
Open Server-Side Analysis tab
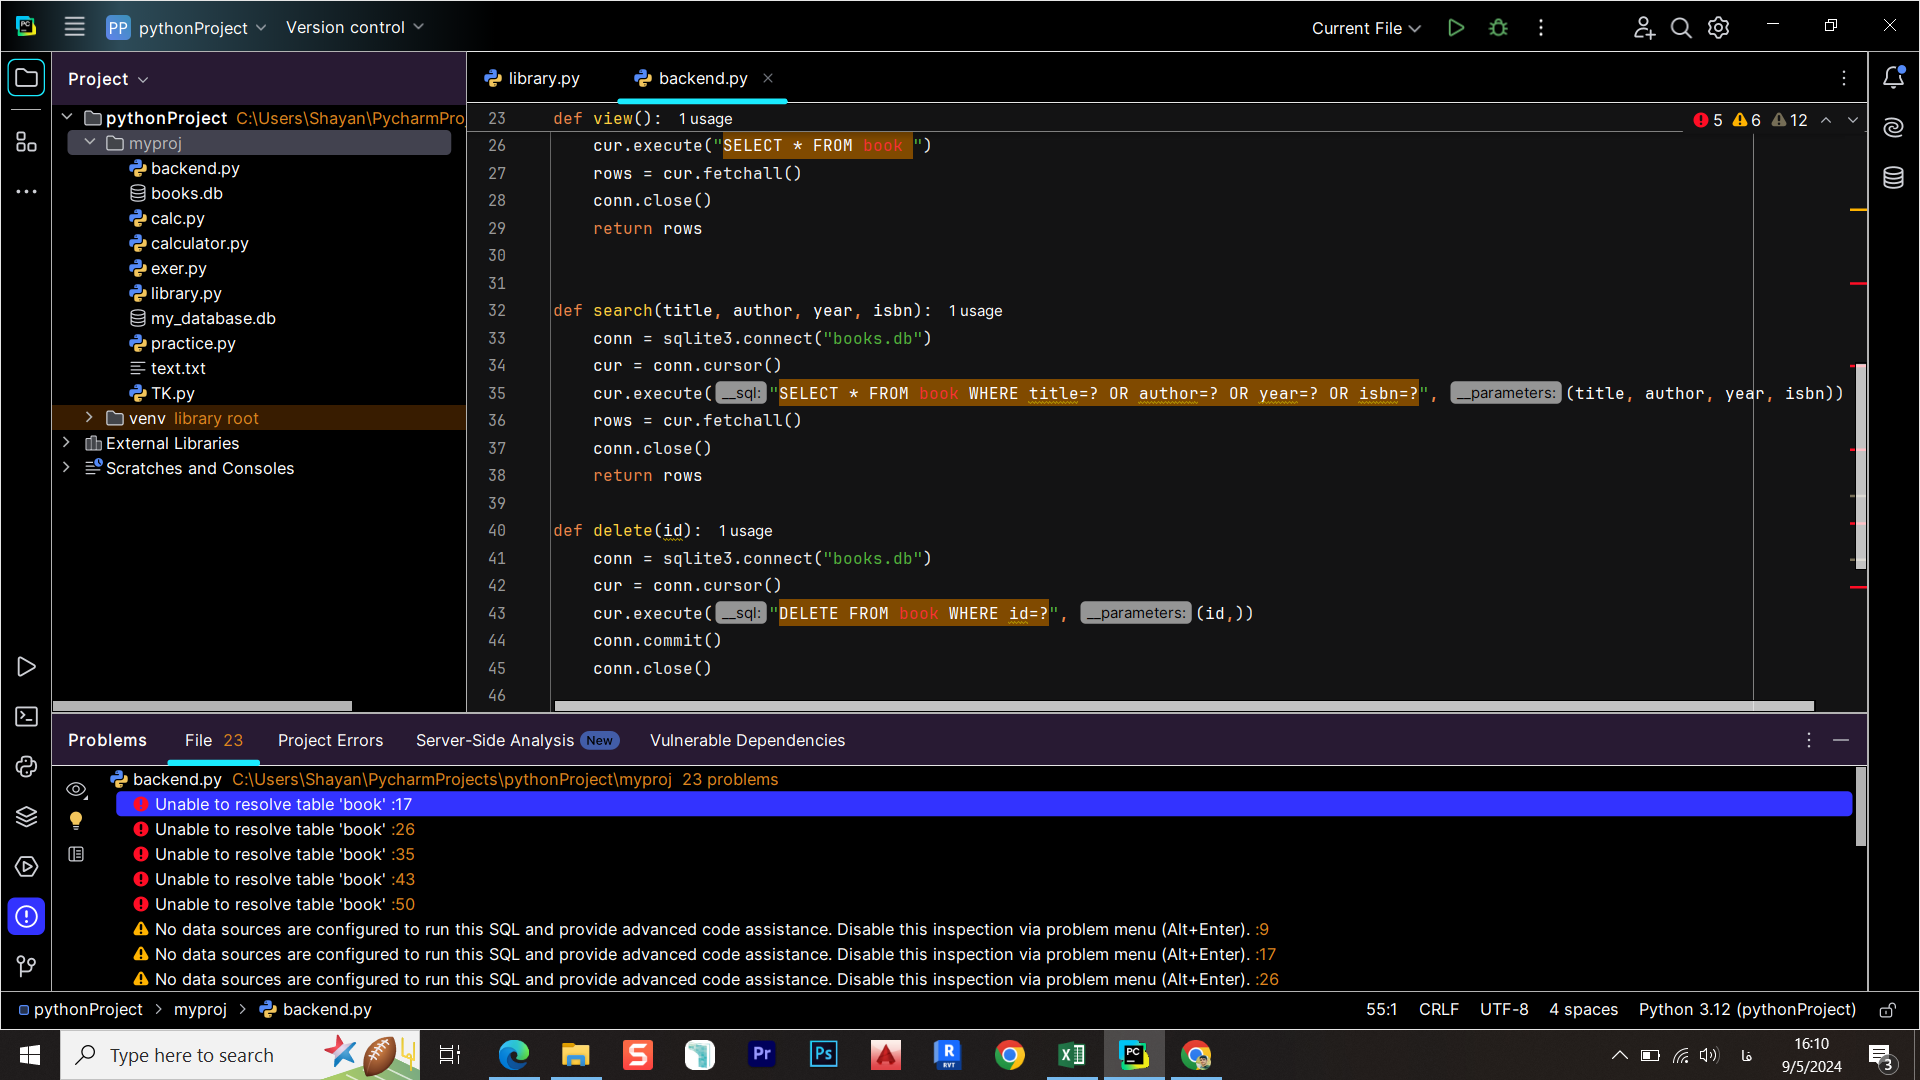point(517,740)
